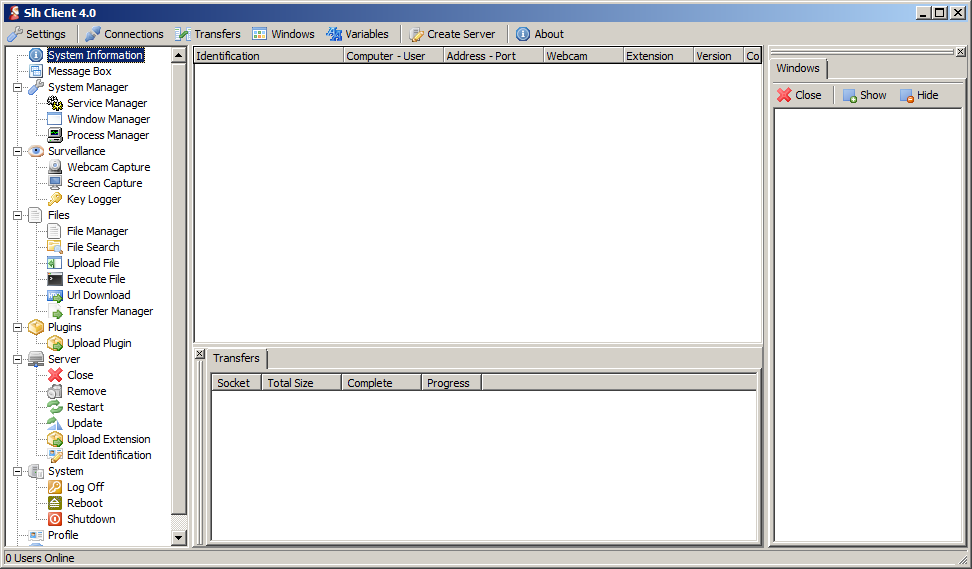Click the Edit Identification icon
This screenshot has height=569, width=972.
(55, 455)
